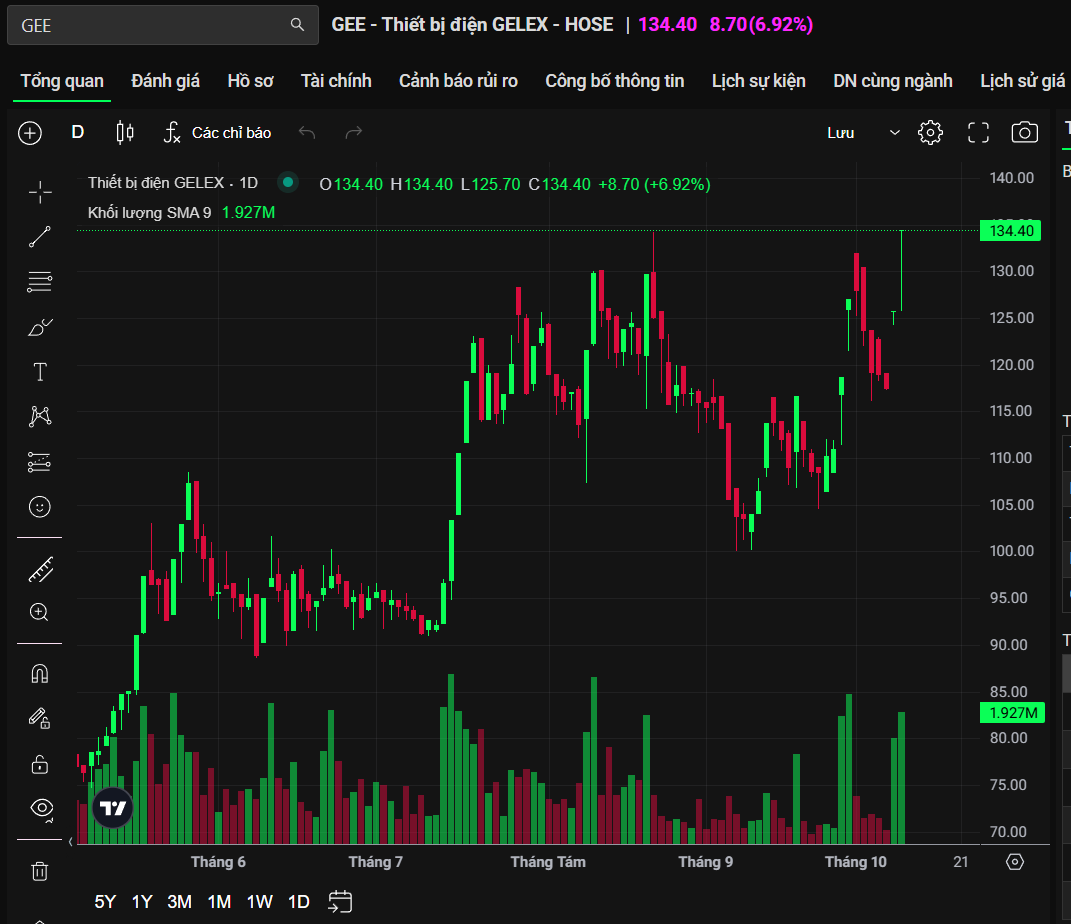The image size is (1071, 924).
Task: Open the Lịch sự kiện tab
Action: (x=758, y=81)
